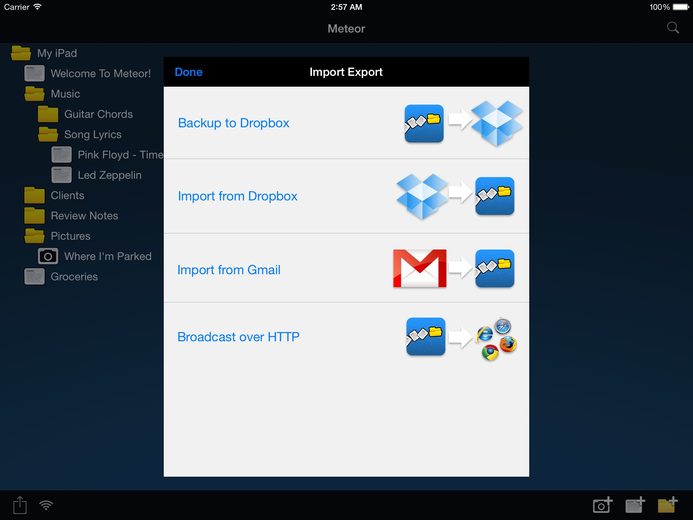Click the Dropbox logo in the Backup row
Screen dimensions: 693x520
coord(497,123)
